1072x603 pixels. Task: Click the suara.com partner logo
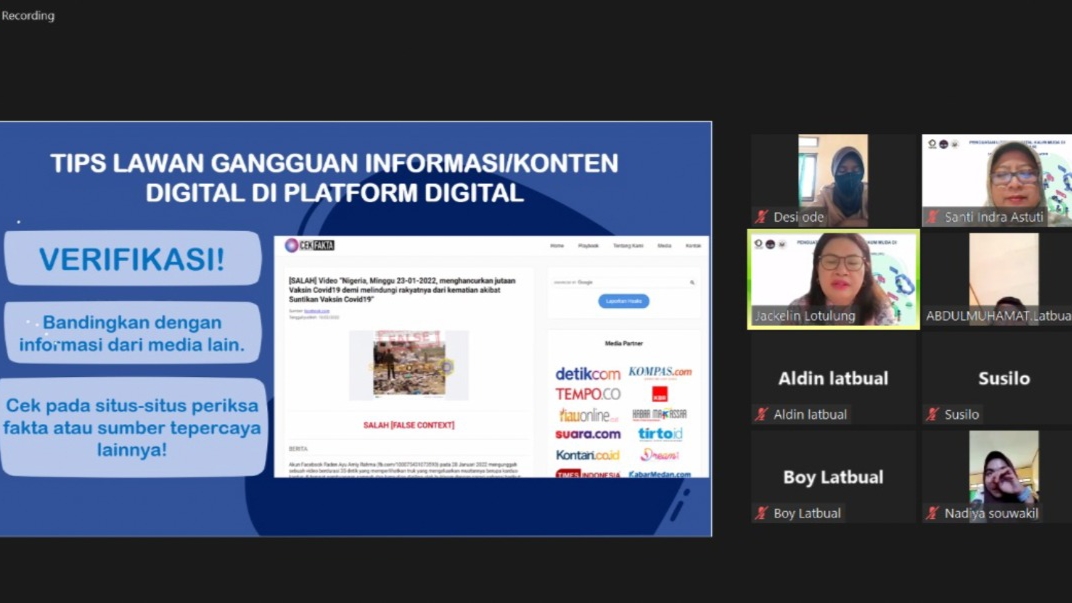point(587,434)
